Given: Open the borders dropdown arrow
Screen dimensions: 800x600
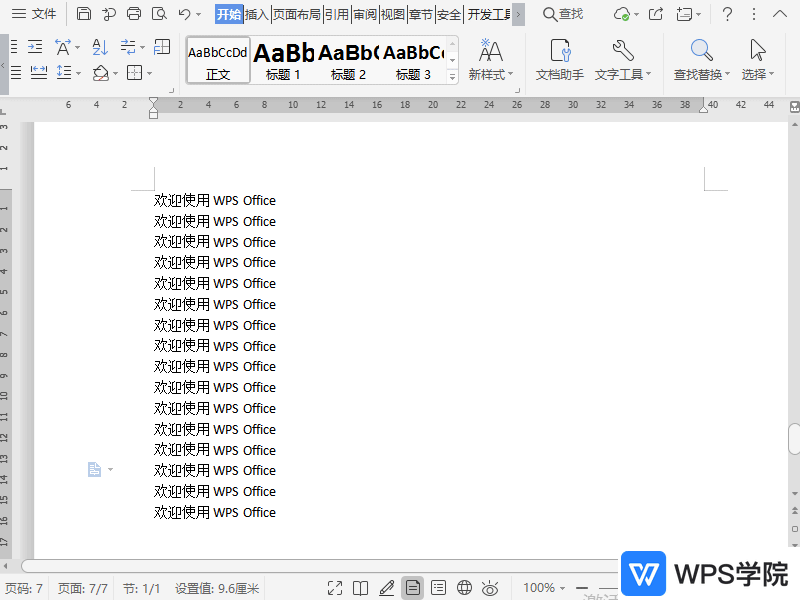Looking at the screenshot, I should click(x=149, y=73).
